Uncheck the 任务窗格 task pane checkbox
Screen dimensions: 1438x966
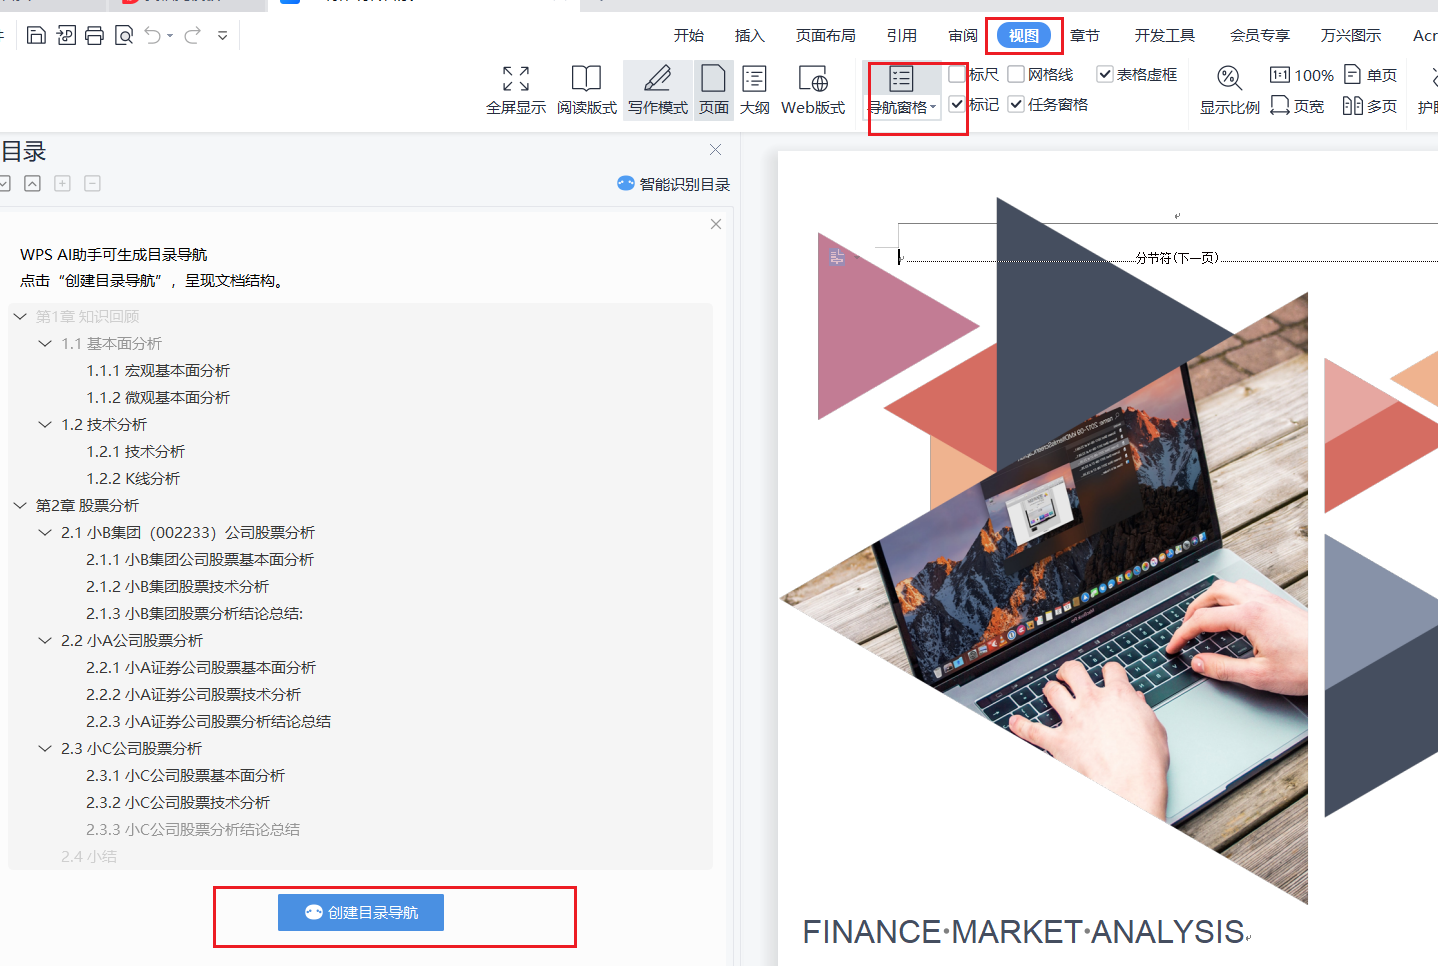coord(1016,104)
